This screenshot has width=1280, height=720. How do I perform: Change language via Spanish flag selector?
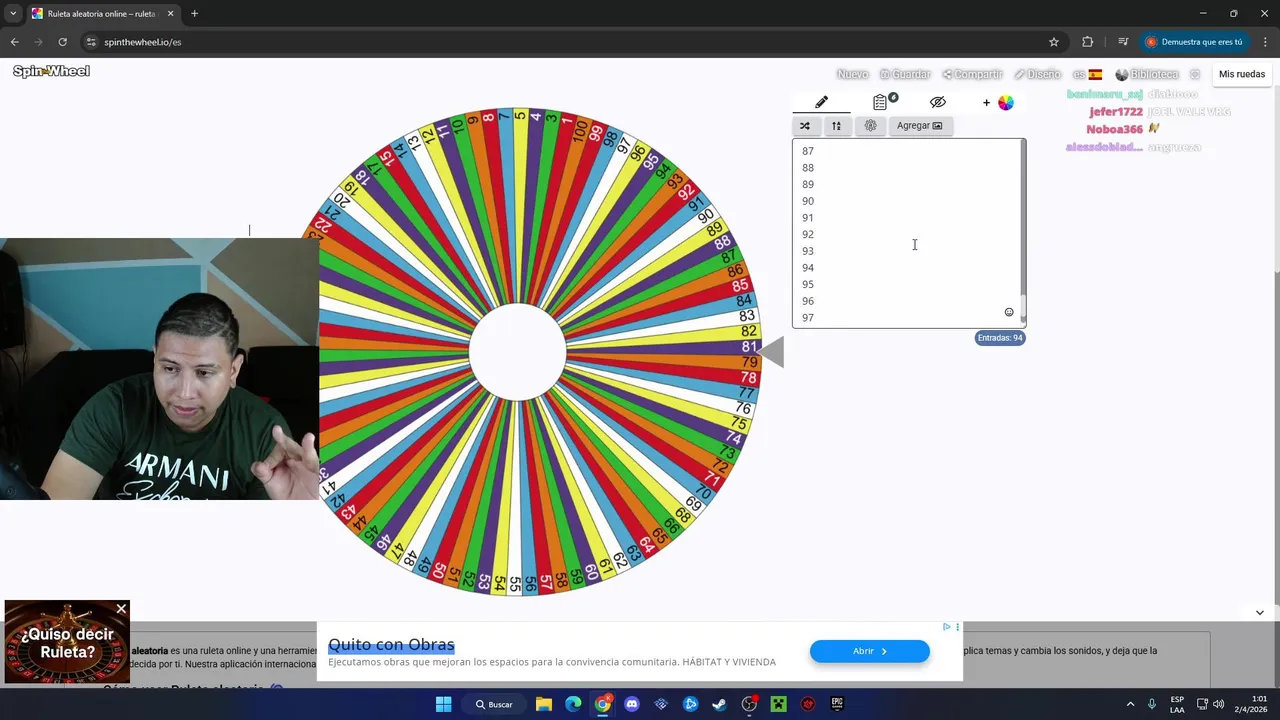[1087, 74]
